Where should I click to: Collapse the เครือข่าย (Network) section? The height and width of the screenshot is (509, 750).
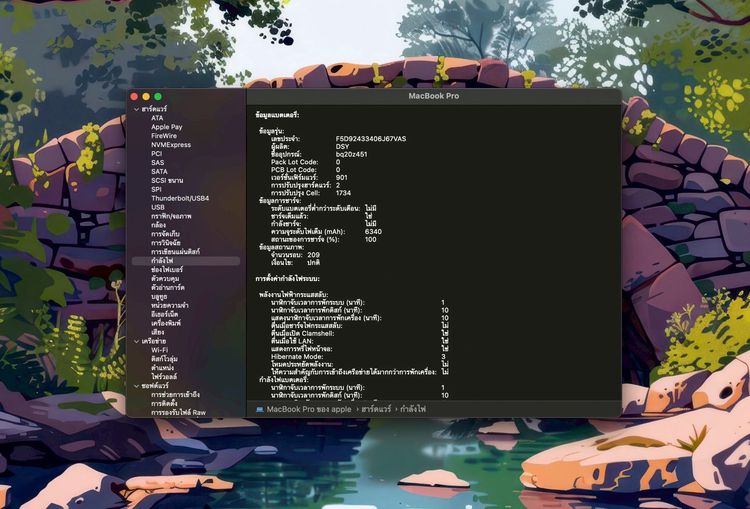(136, 341)
